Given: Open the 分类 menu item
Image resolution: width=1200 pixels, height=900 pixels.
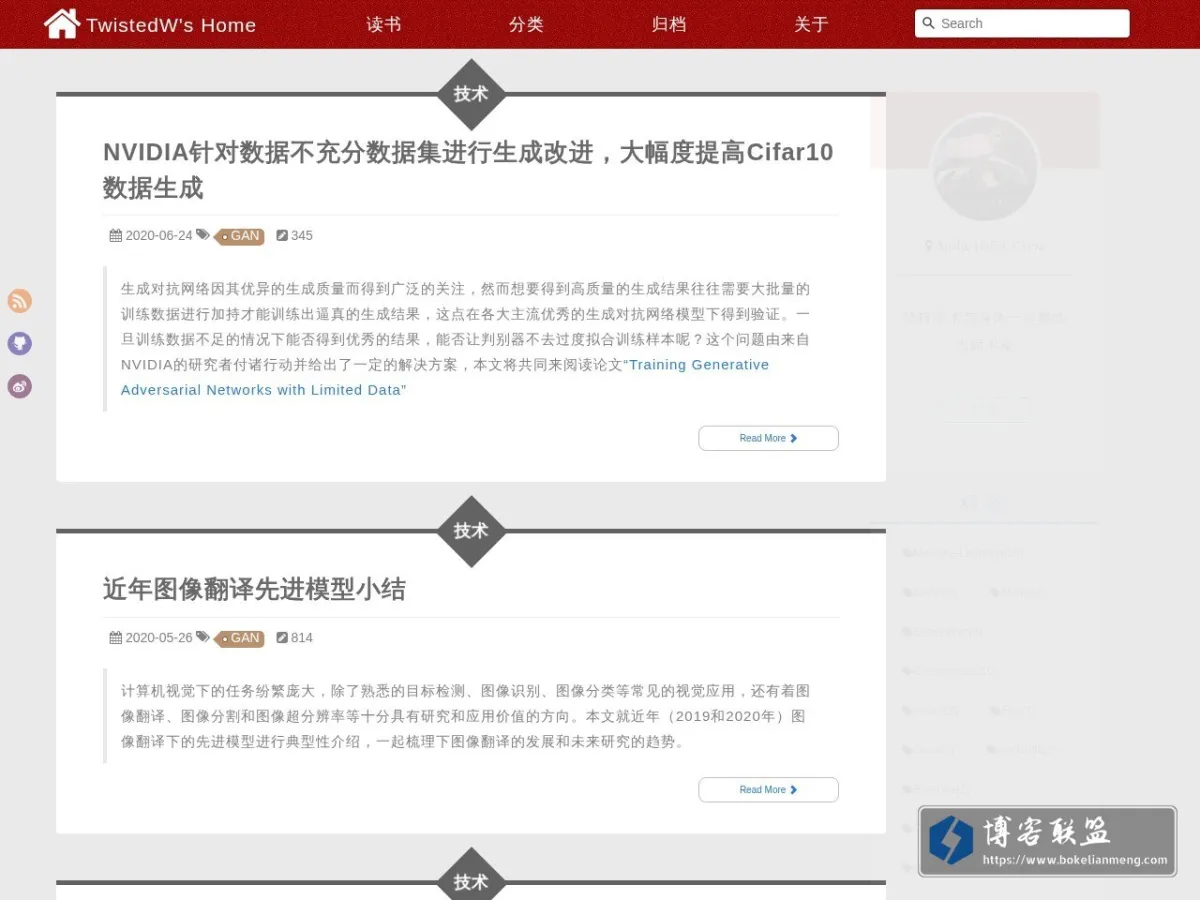Looking at the screenshot, I should coord(526,24).
